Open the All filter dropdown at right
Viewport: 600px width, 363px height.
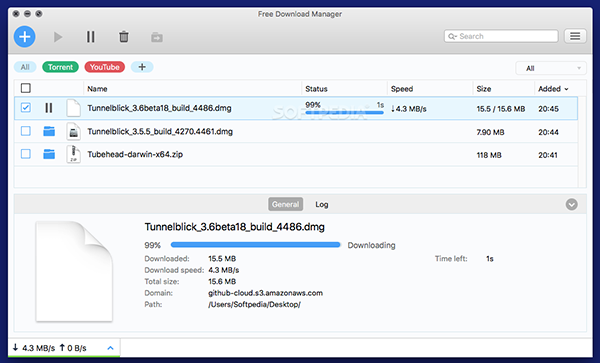pos(551,68)
